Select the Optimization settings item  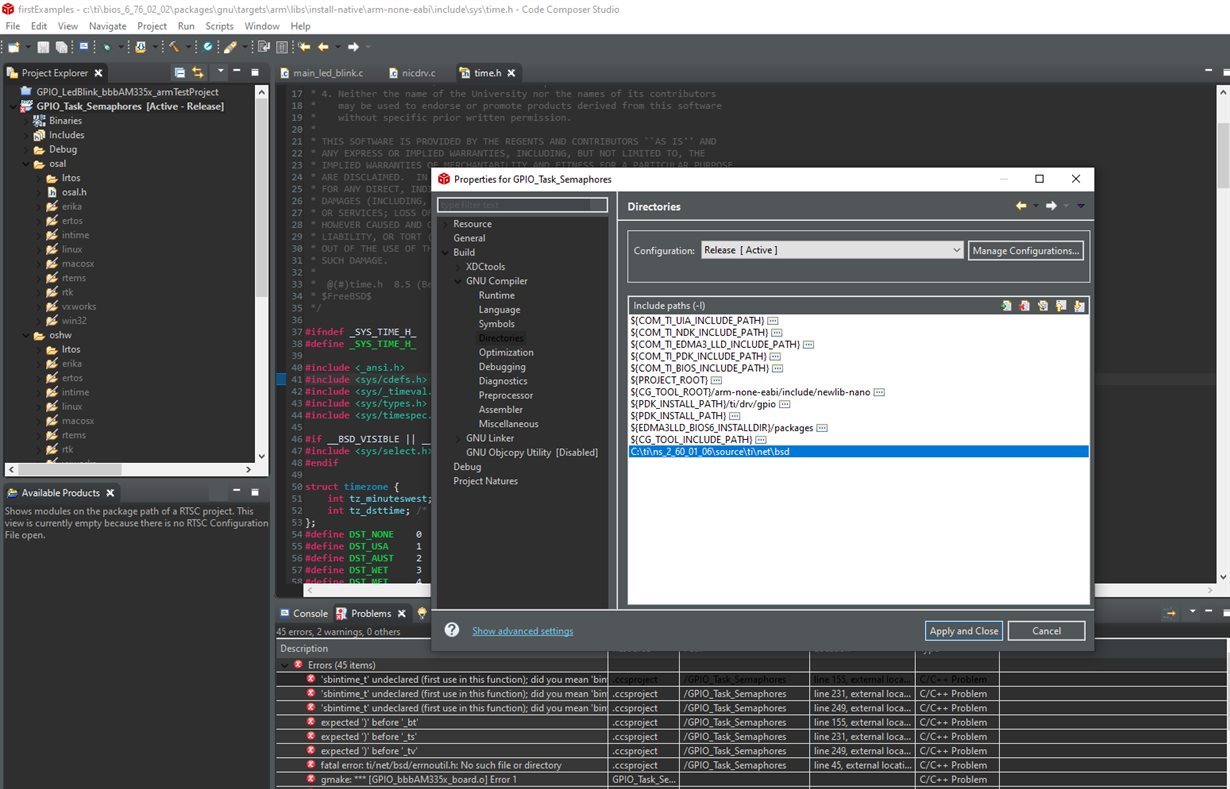(x=505, y=352)
